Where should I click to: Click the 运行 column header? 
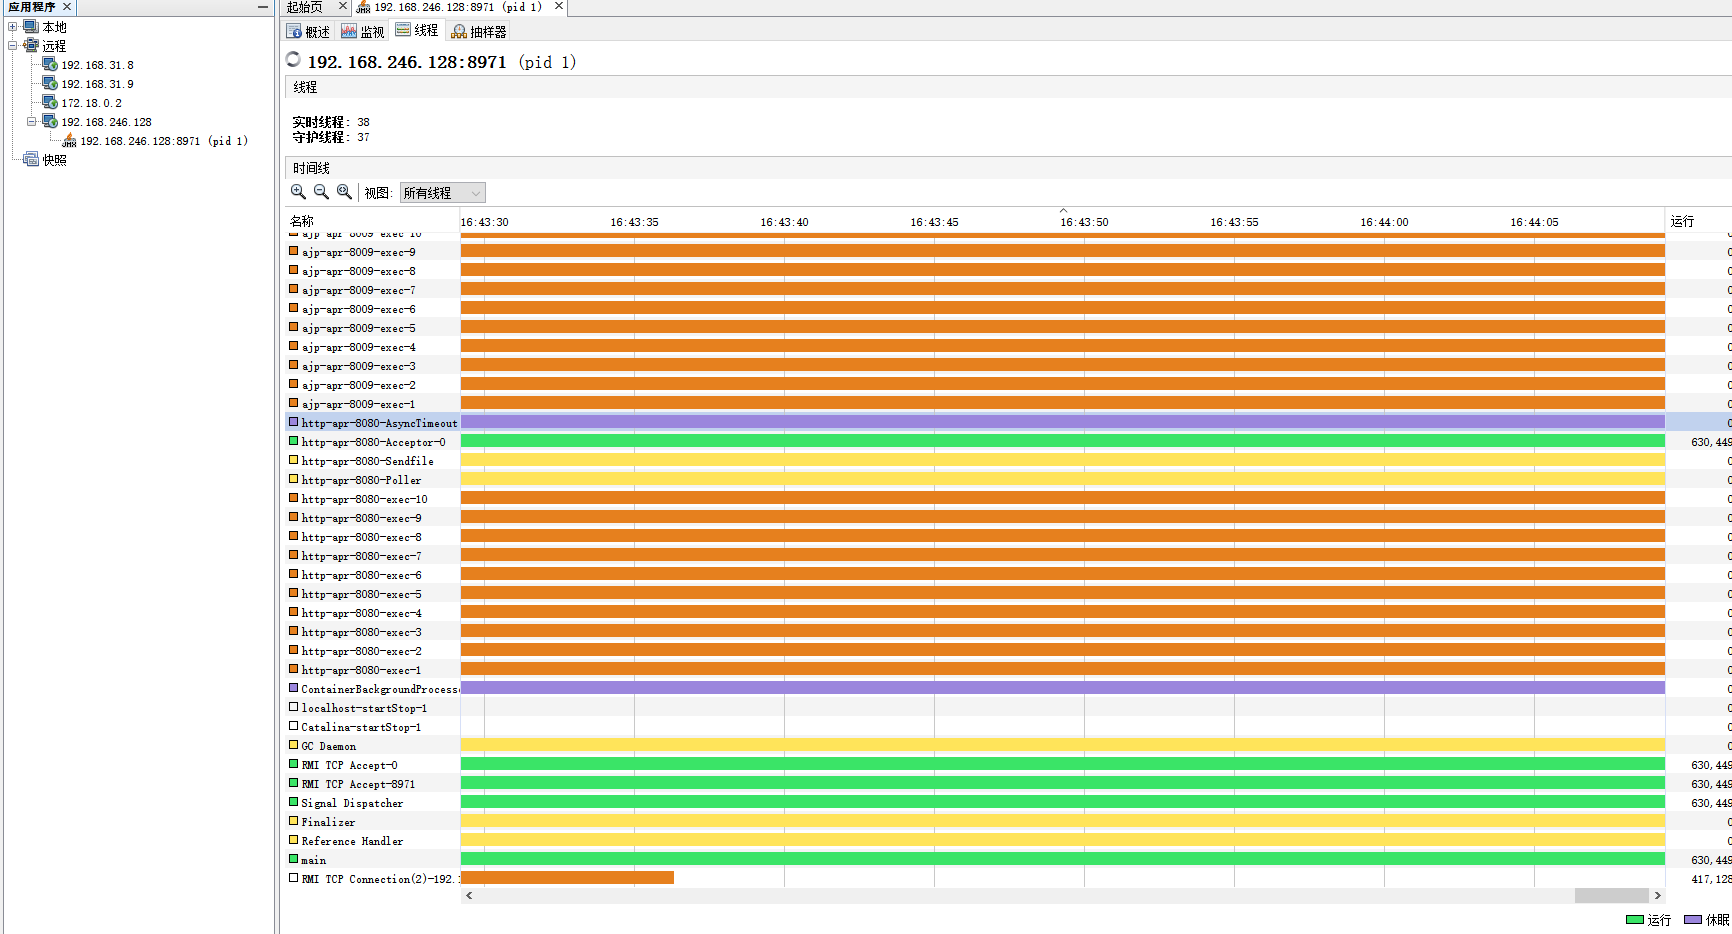click(1682, 221)
